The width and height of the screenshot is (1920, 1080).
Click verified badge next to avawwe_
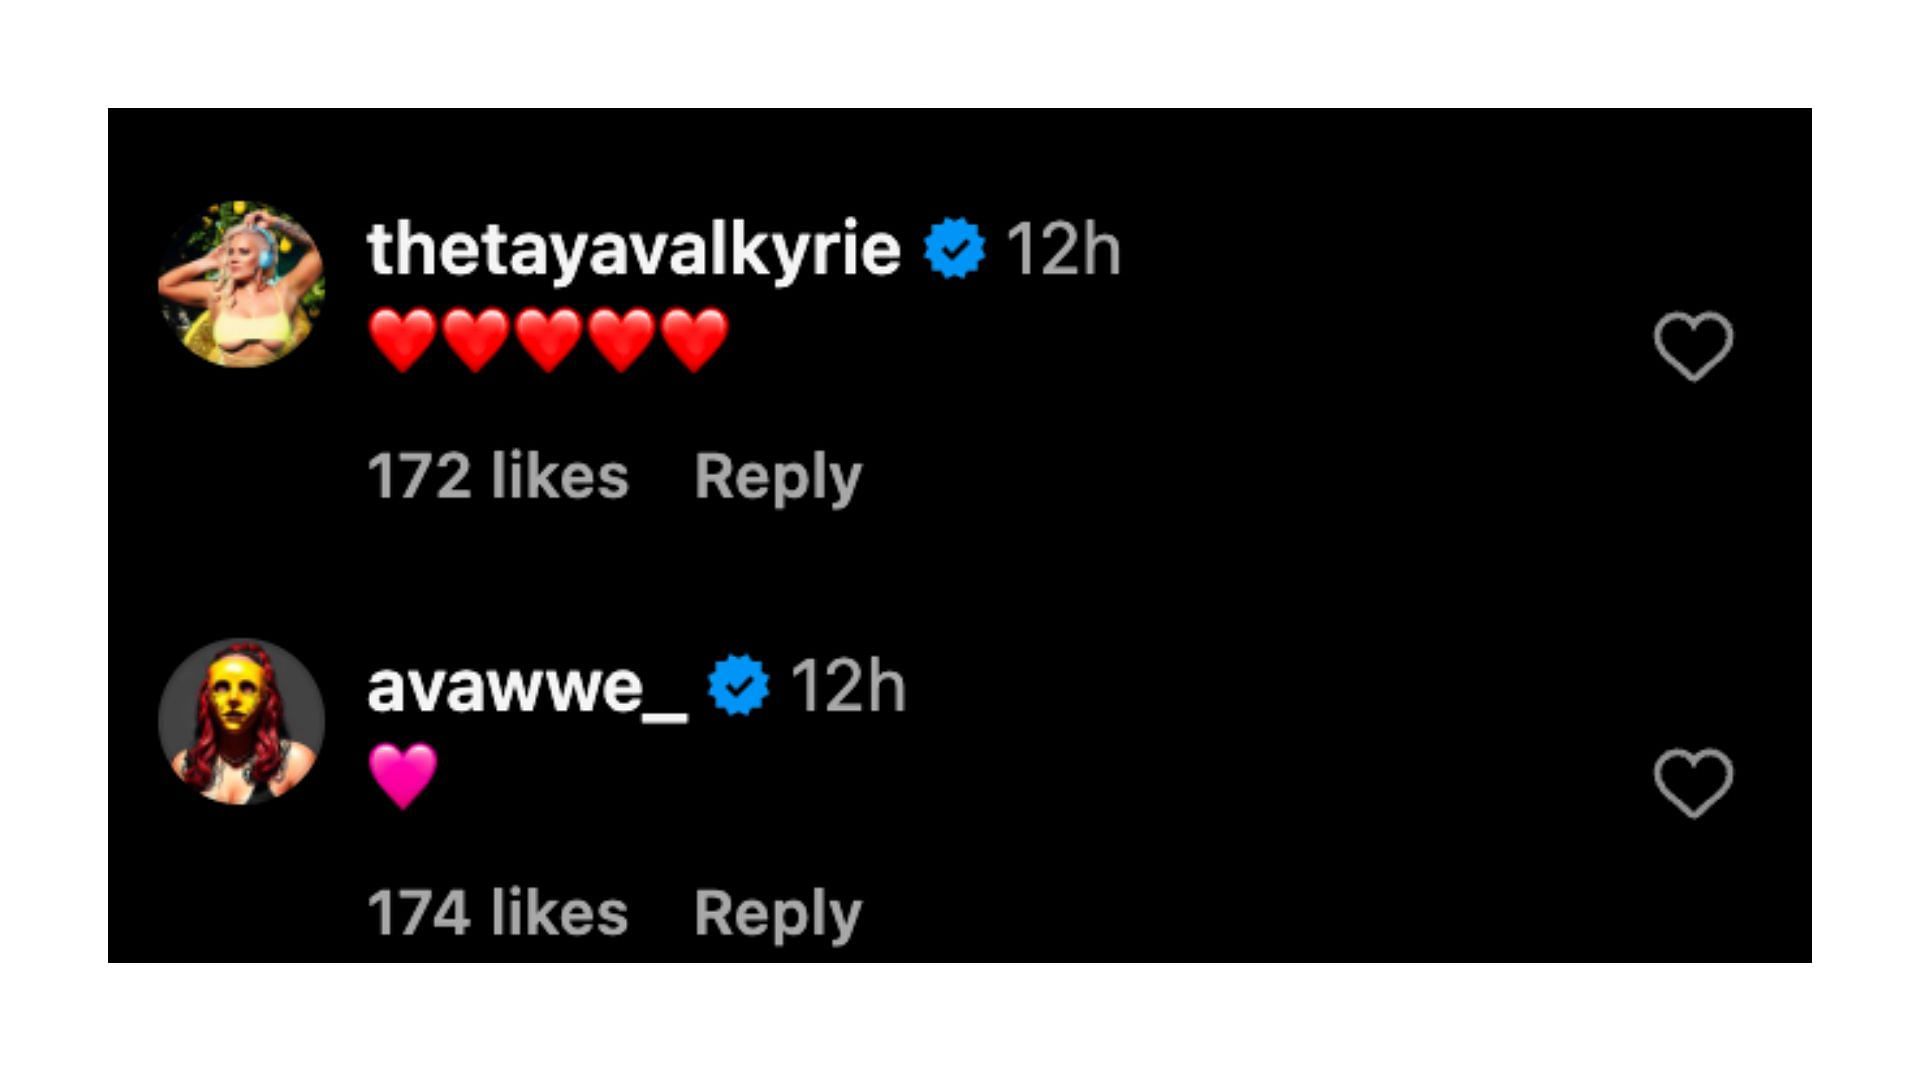[x=739, y=685]
